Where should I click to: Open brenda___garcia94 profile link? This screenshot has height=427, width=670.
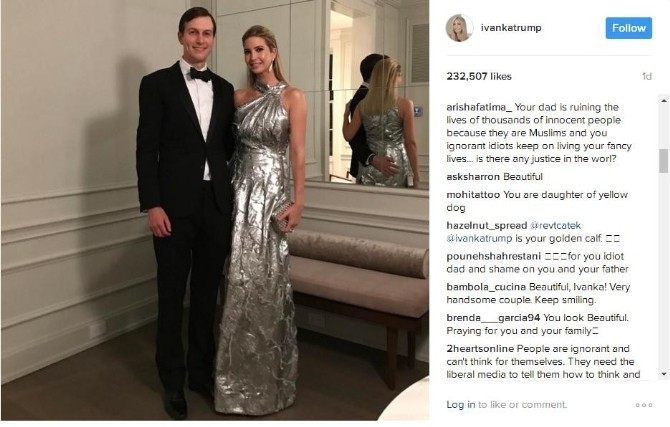pos(494,318)
